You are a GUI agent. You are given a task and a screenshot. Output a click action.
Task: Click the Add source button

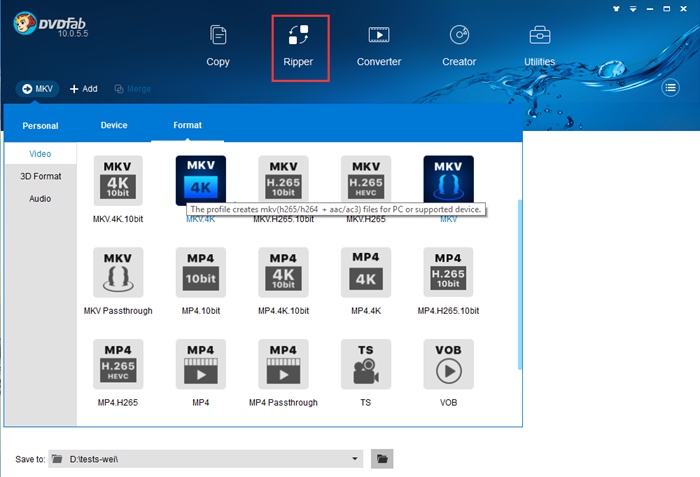click(x=83, y=89)
